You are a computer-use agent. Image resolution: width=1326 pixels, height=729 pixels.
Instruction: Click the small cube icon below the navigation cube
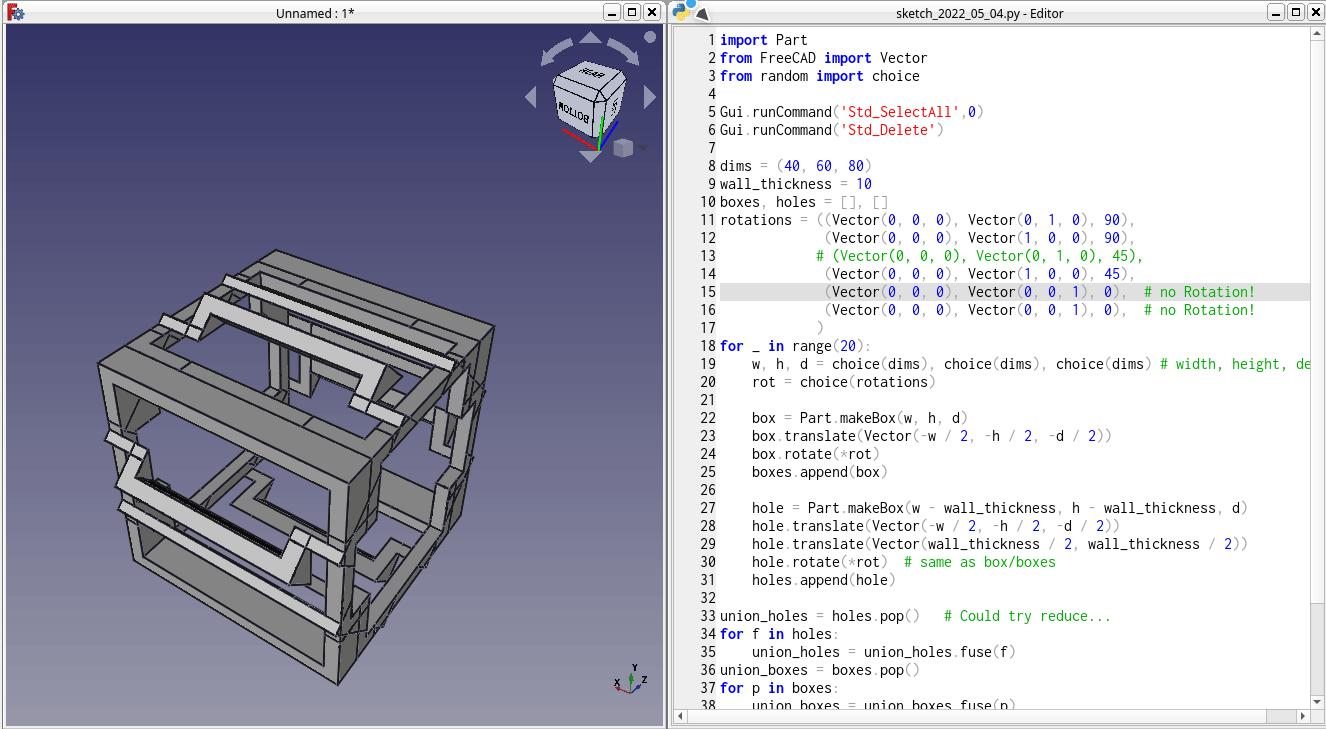click(622, 147)
